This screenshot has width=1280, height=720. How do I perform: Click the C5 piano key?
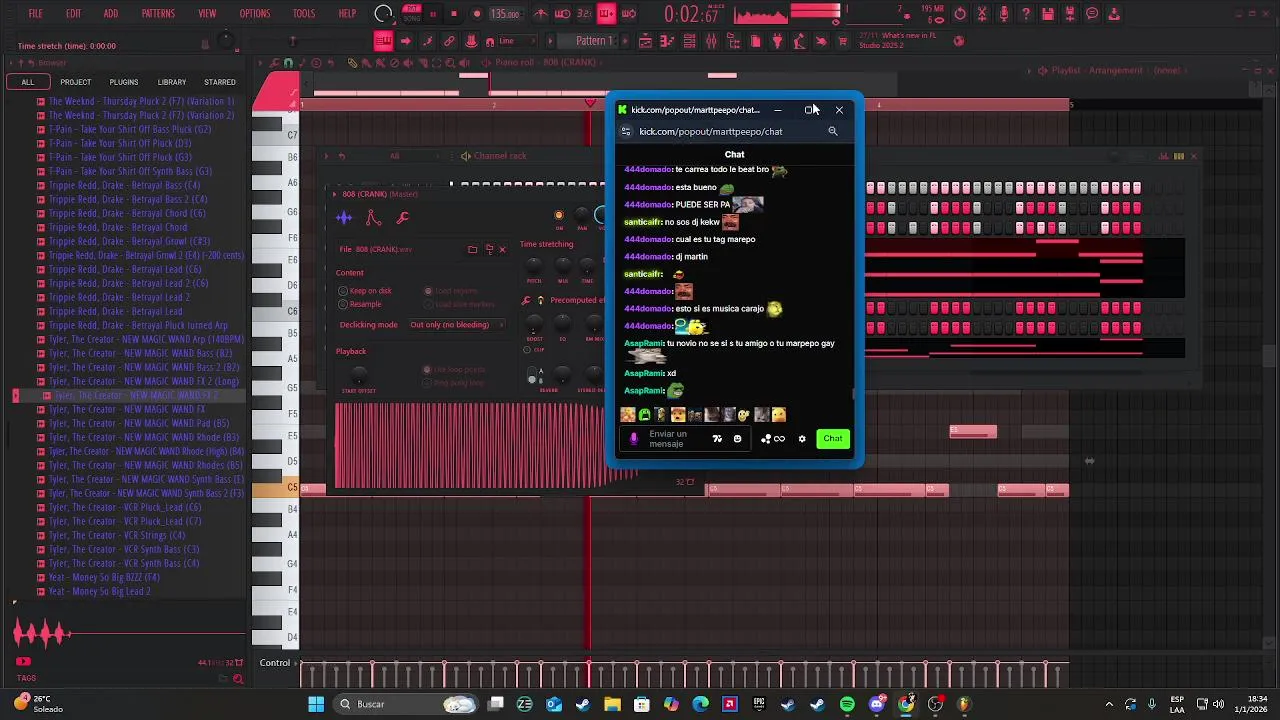[275, 488]
